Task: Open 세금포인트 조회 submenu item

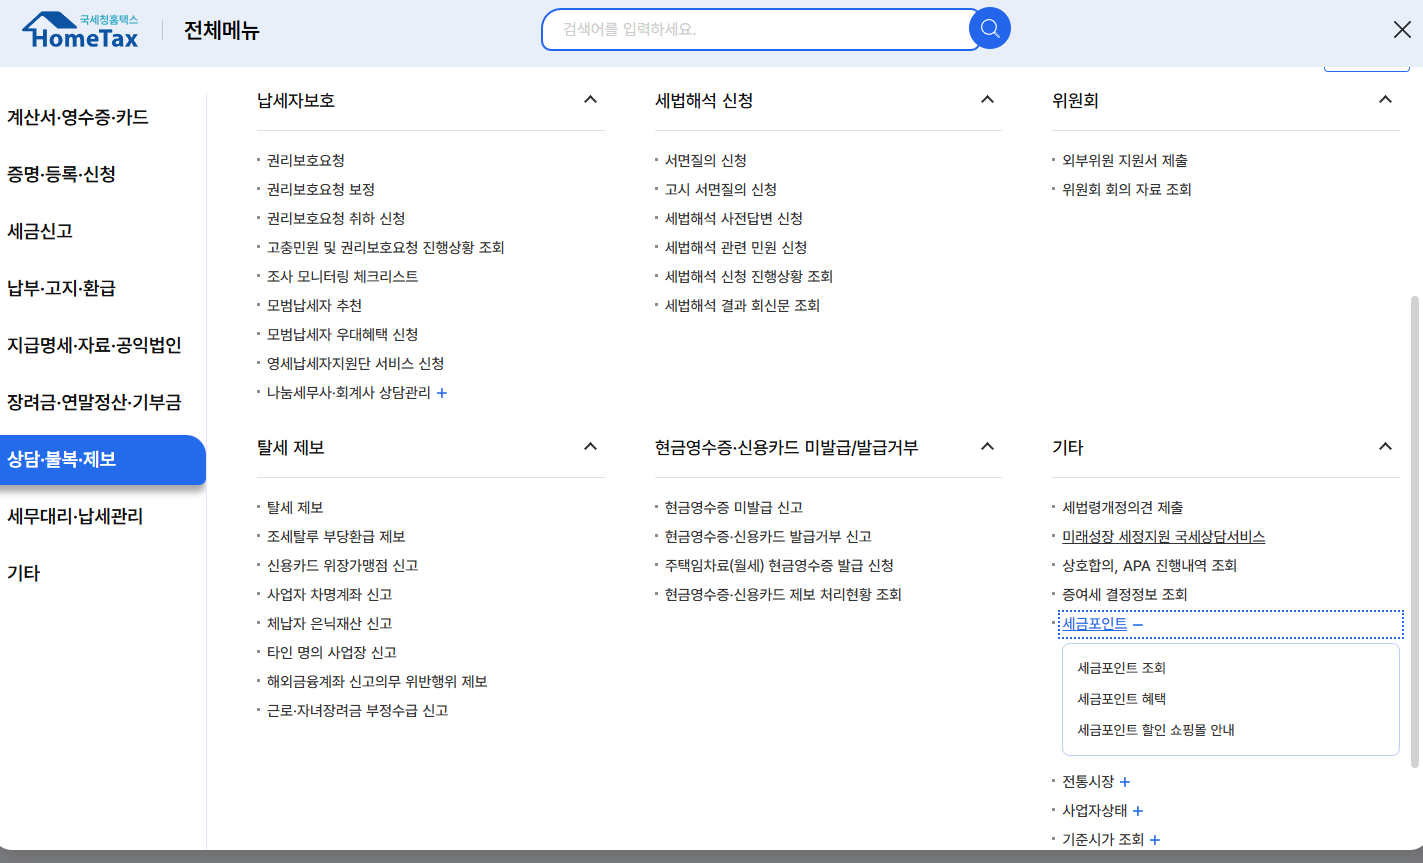Action: (1121, 668)
